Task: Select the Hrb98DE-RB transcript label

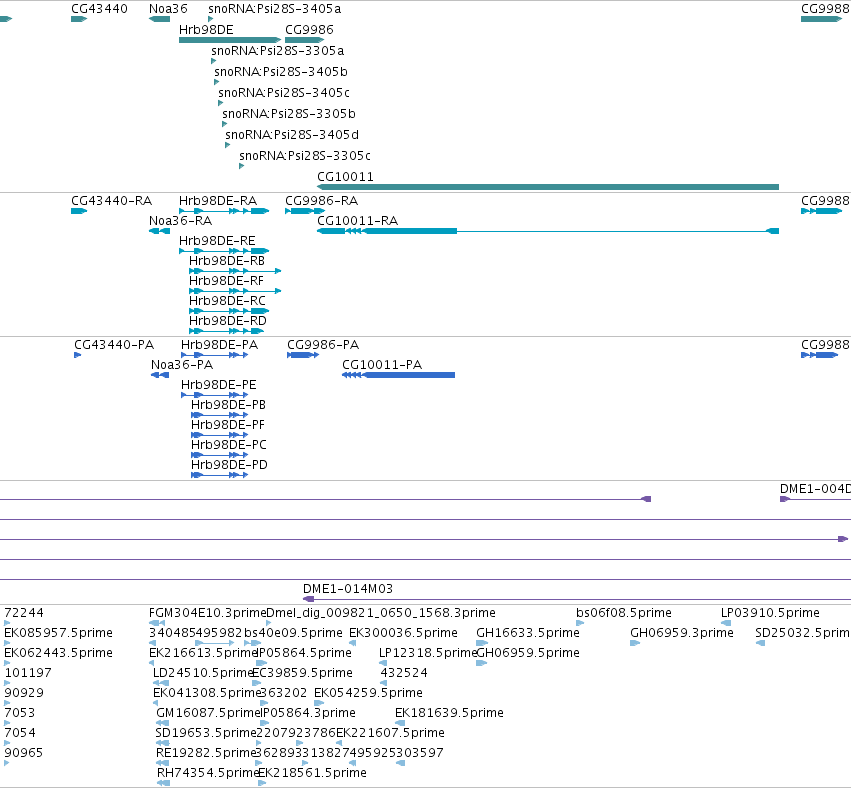Action: (x=227, y=260)
